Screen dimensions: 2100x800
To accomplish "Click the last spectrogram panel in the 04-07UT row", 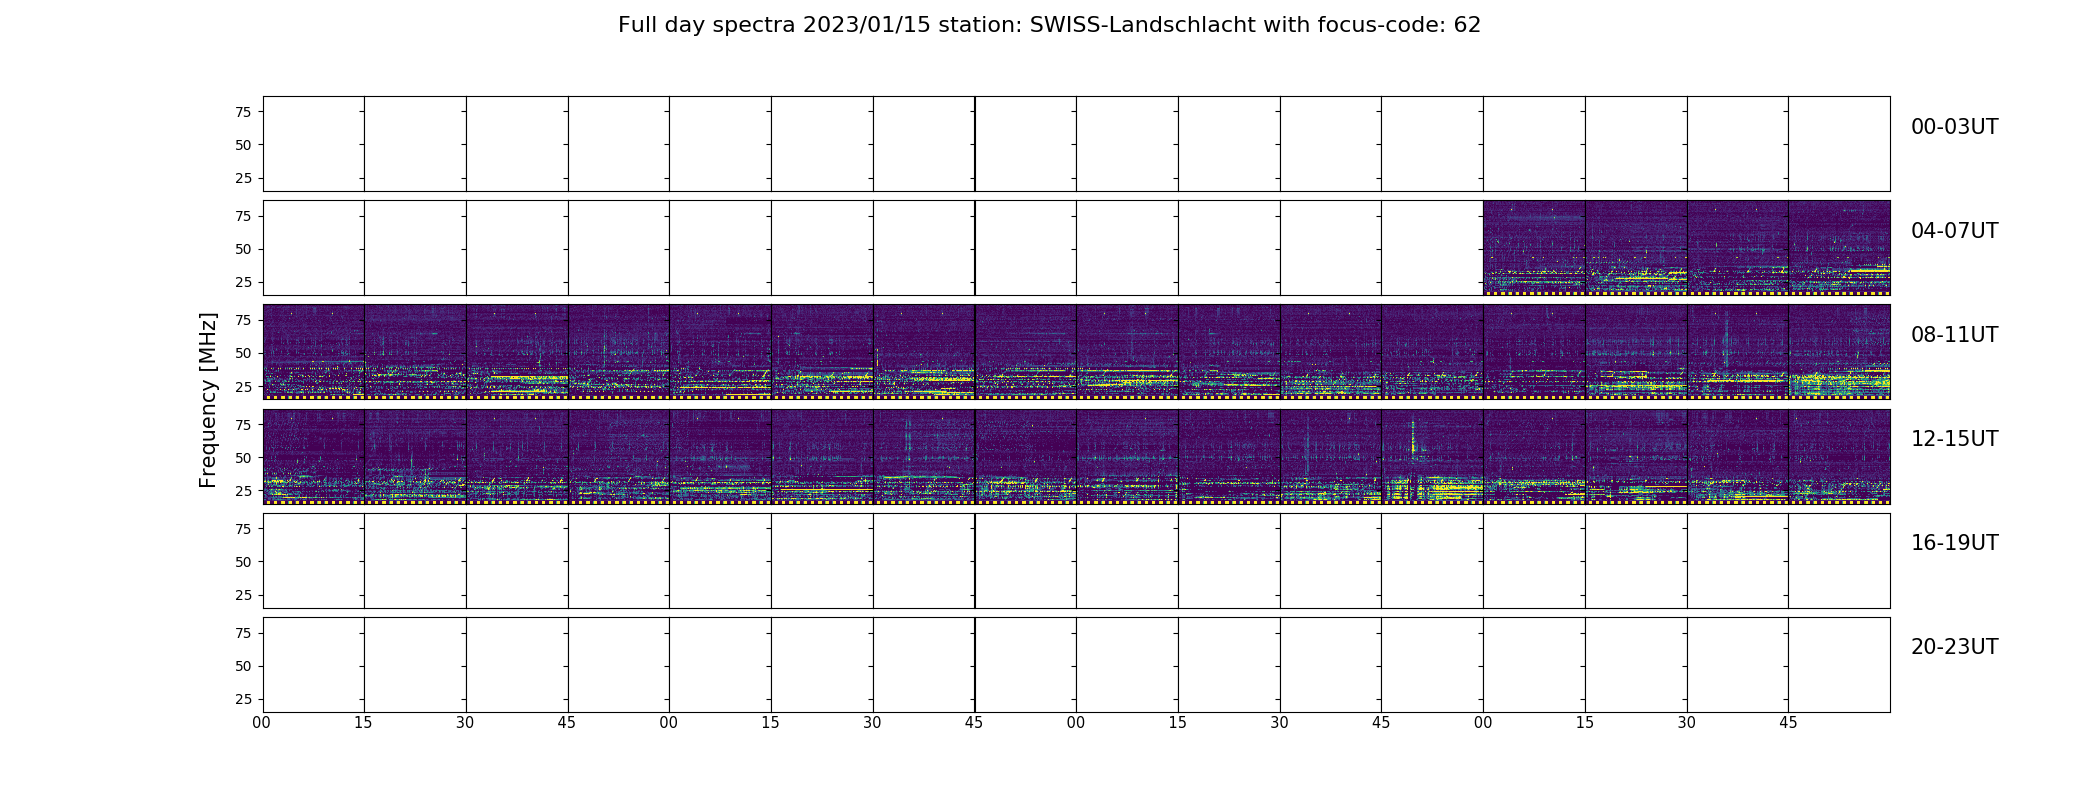I will [x=1839, y=248].
